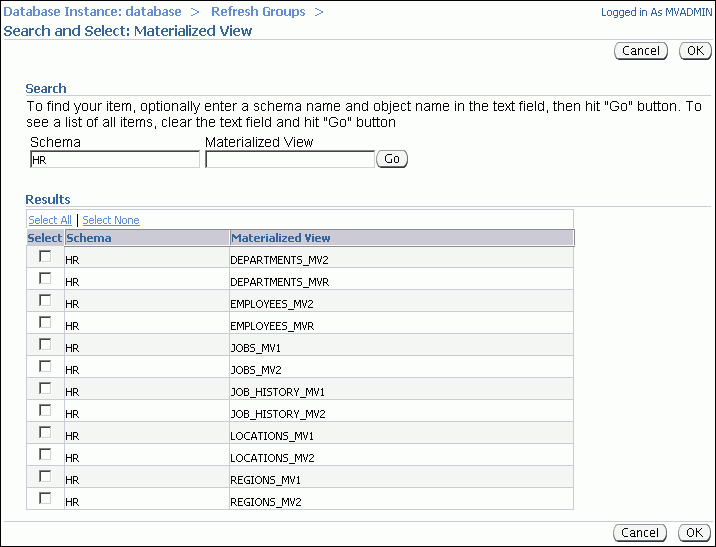
Task: Click JOBS_MV2 name cell
Action: [401, 367]
